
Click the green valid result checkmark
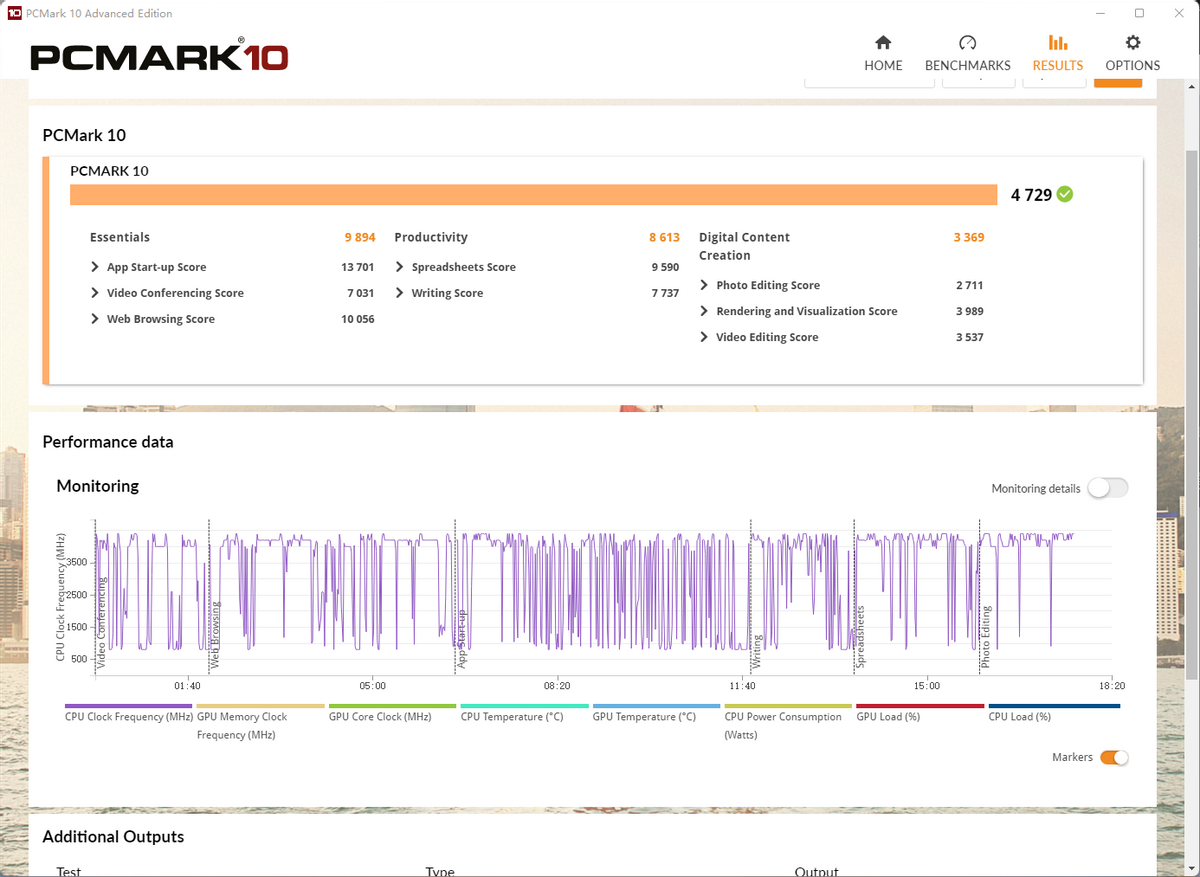click(x=1065, y=194)
